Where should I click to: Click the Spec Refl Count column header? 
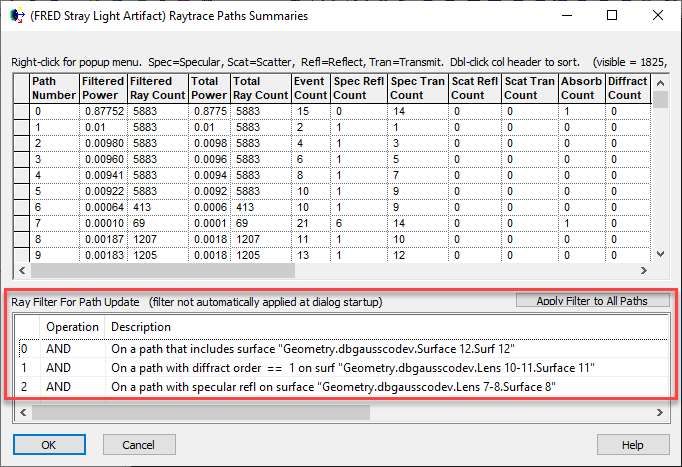click(x=359, y=88)
